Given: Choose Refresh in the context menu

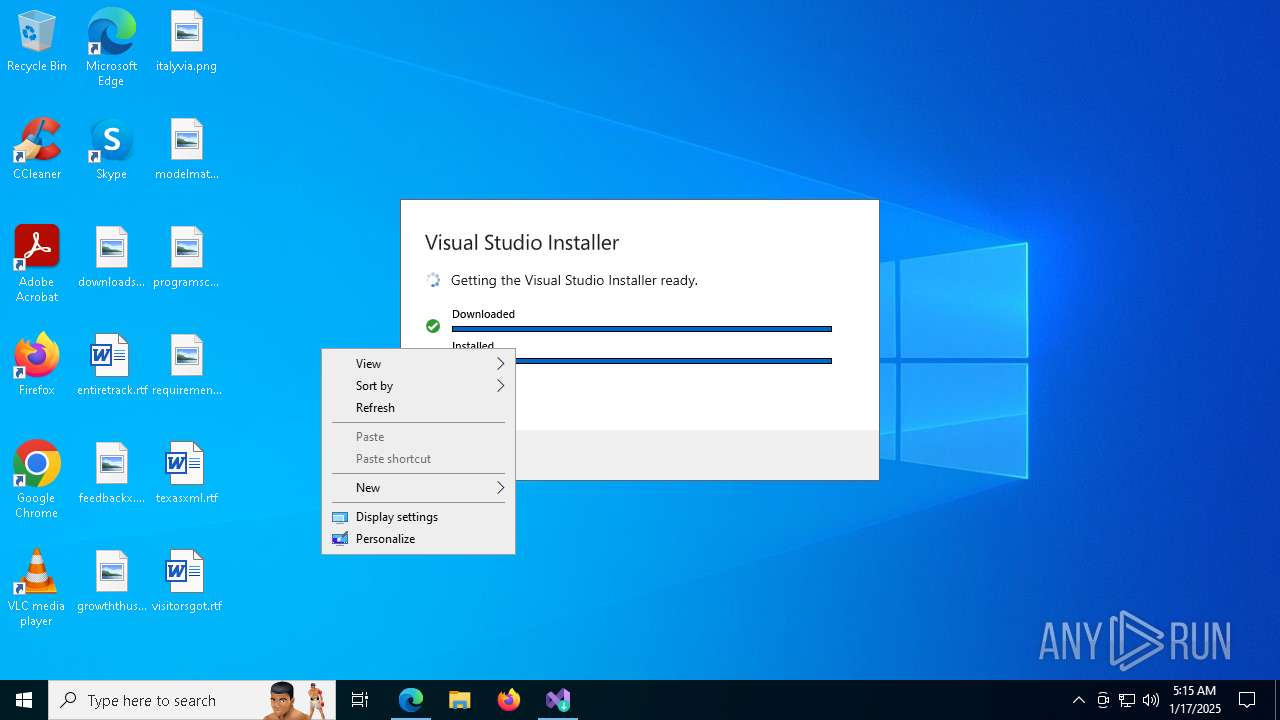Looking at the screenshot, I should pos(418,408).
